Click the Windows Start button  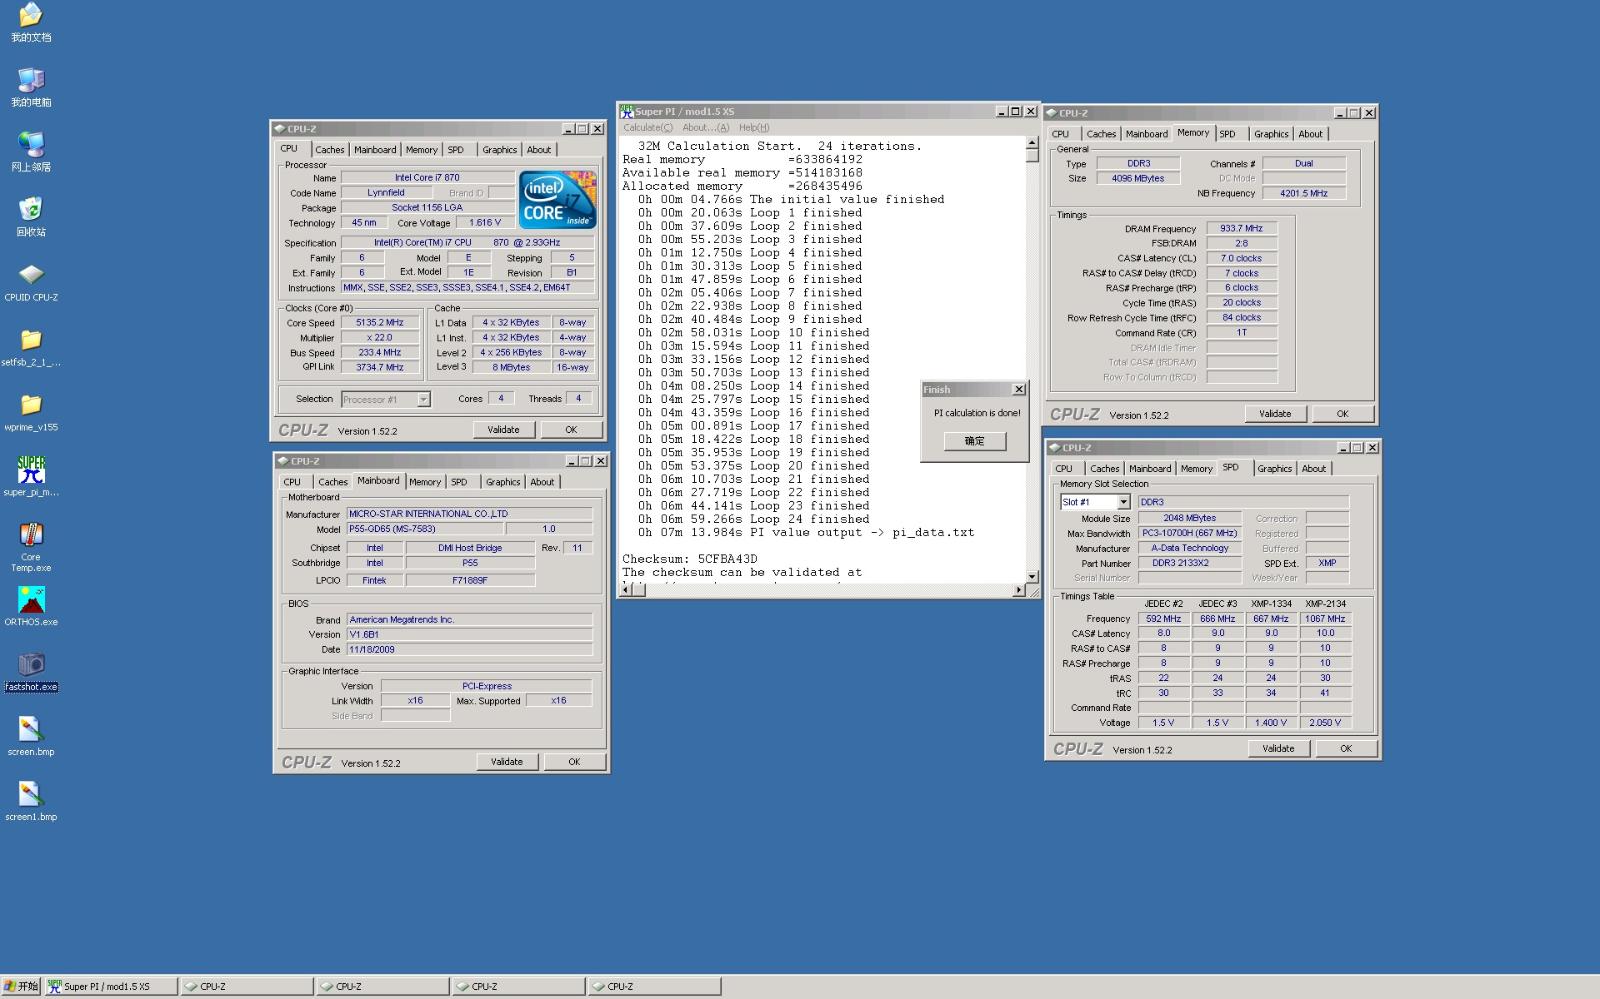21,986
